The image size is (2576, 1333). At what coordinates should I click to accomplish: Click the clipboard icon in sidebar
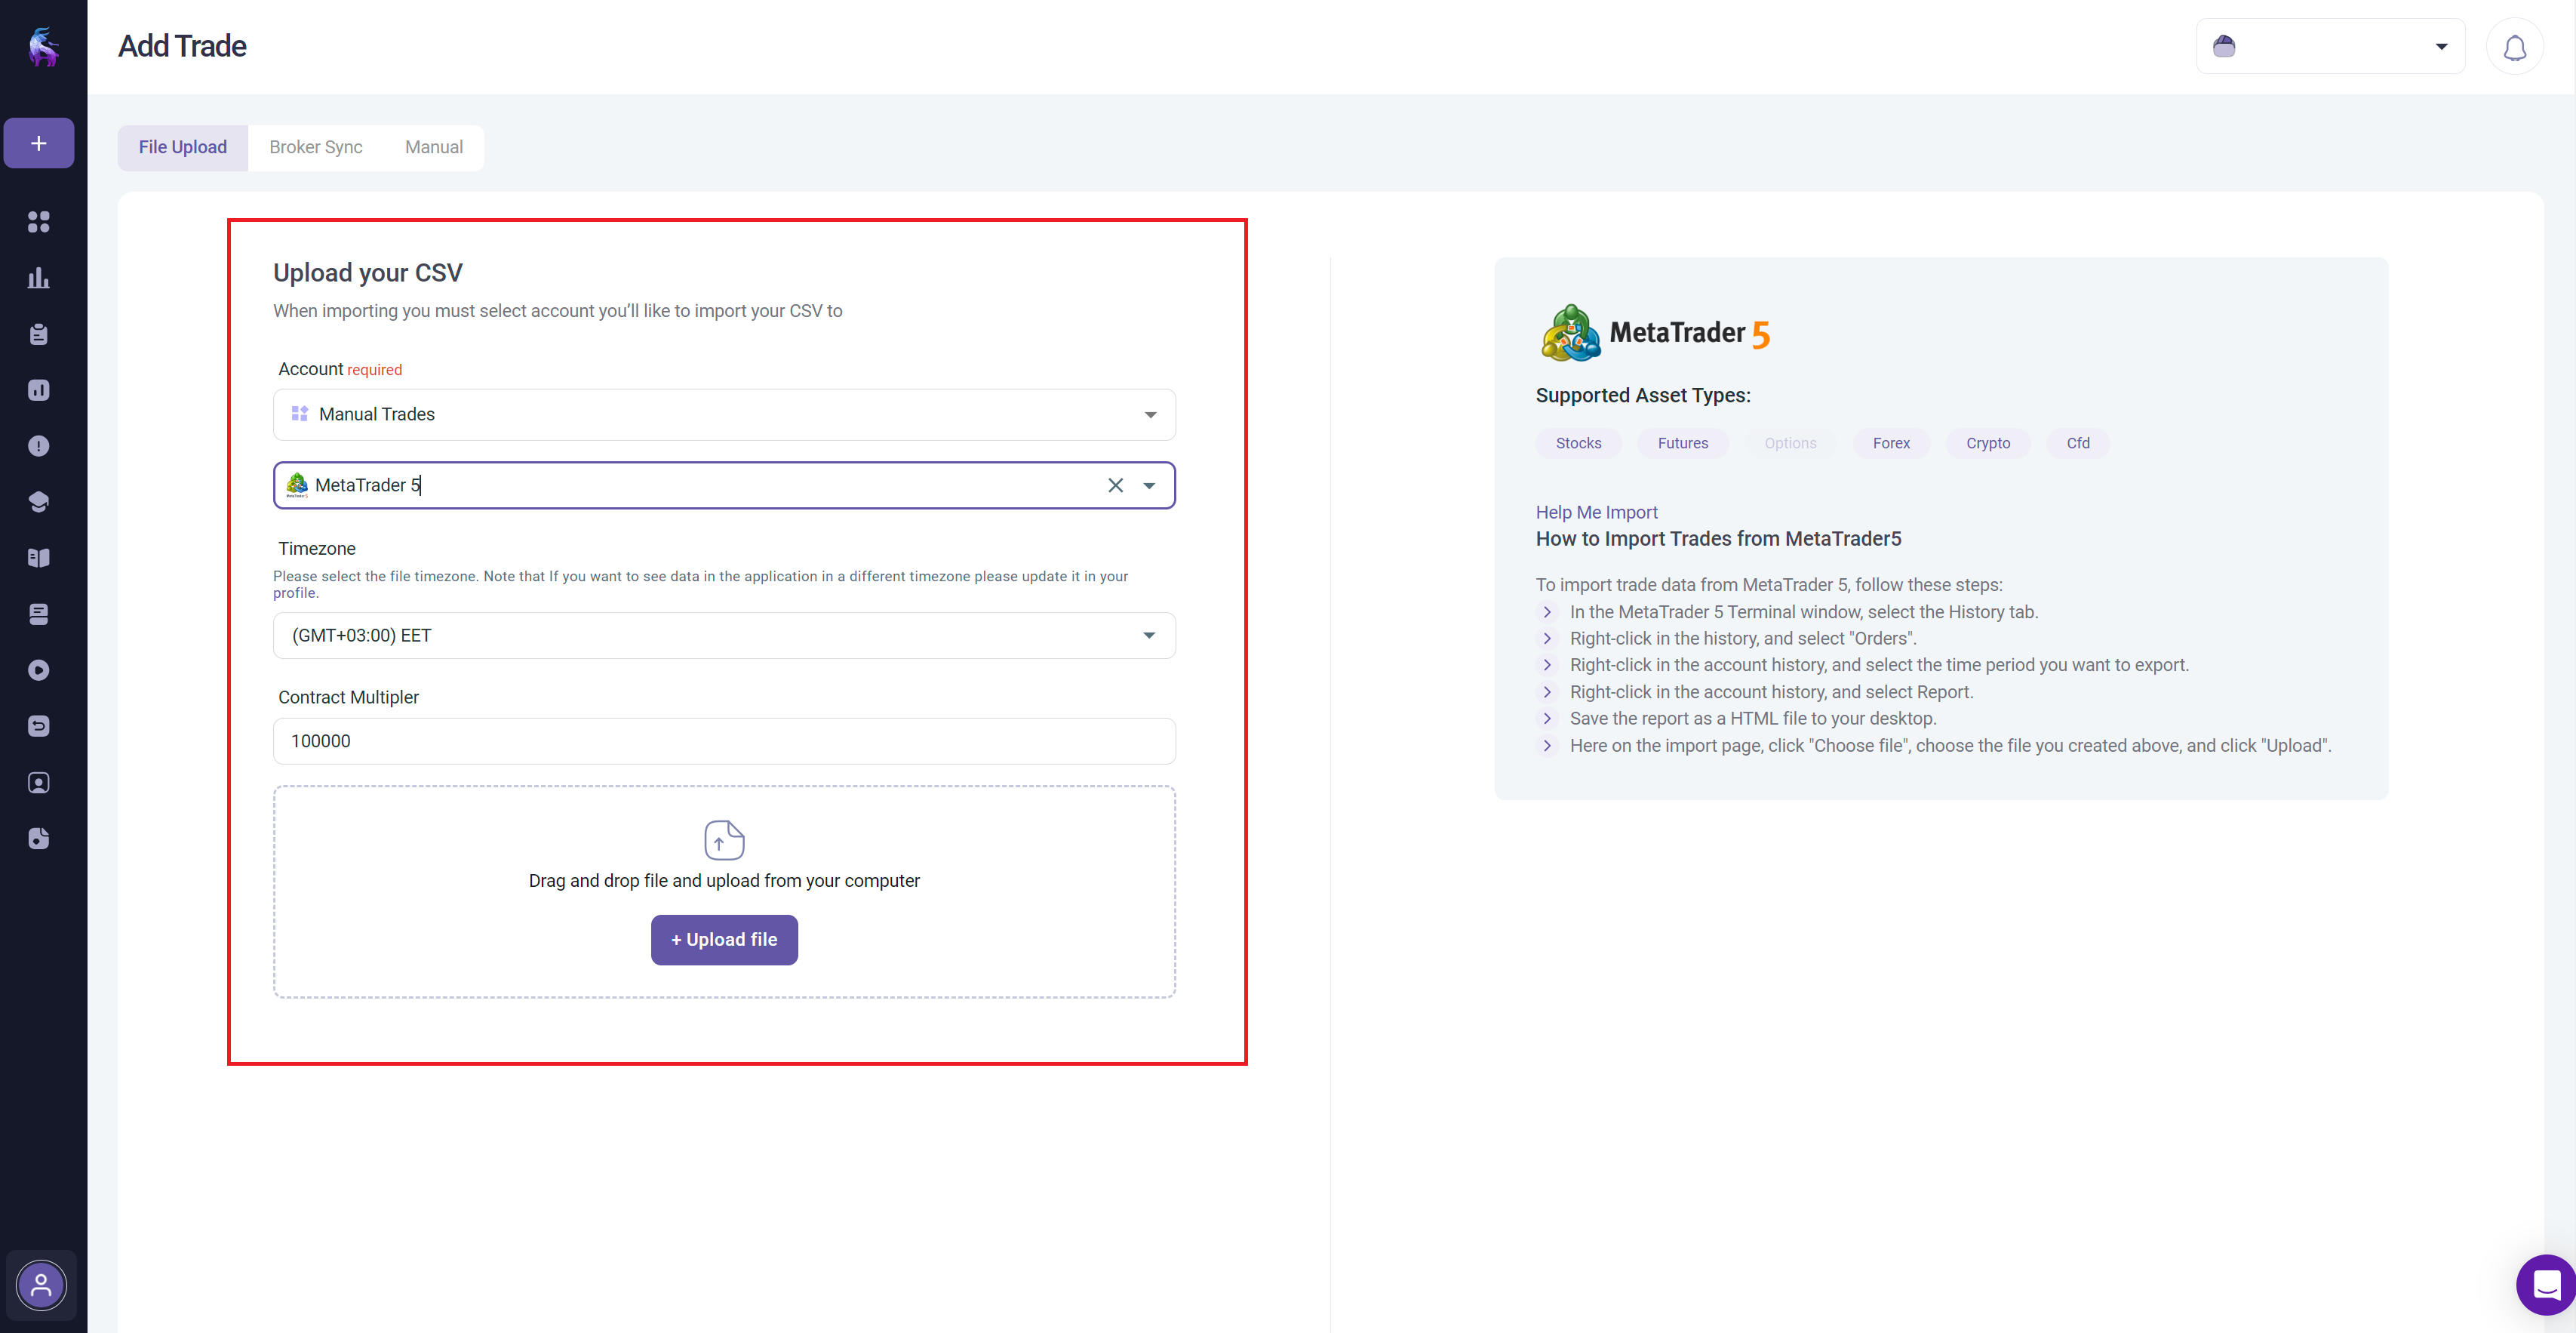click(x=38, y=334)
